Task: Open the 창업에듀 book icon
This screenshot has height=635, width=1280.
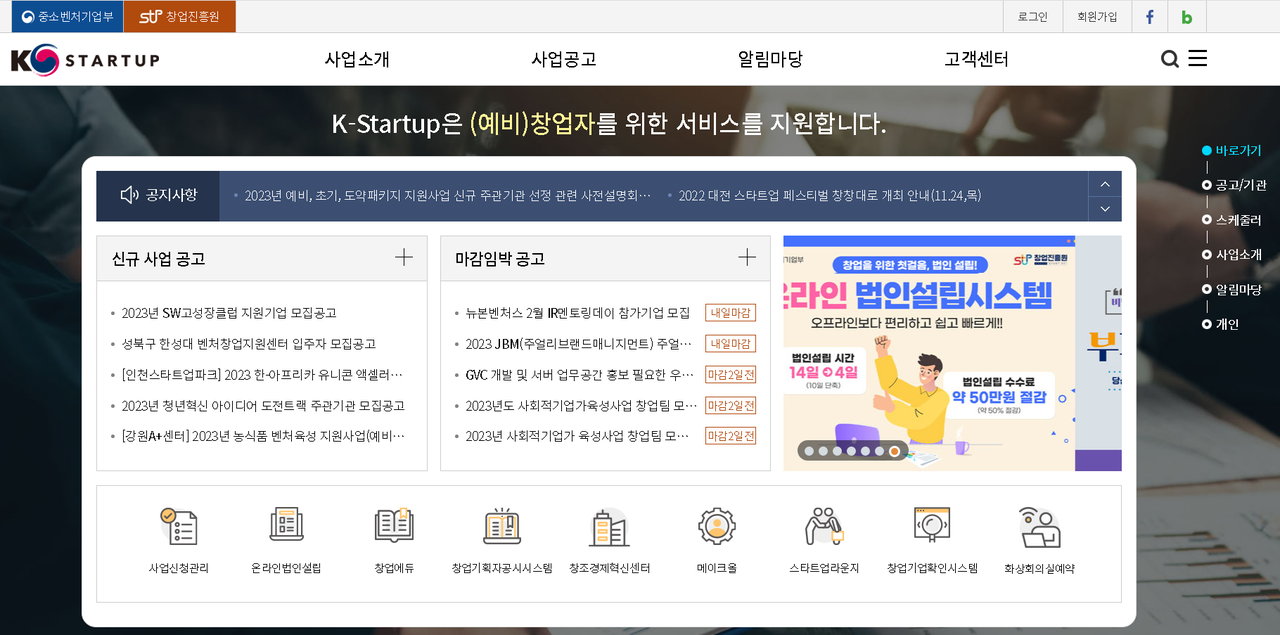Action: (393, 526)
